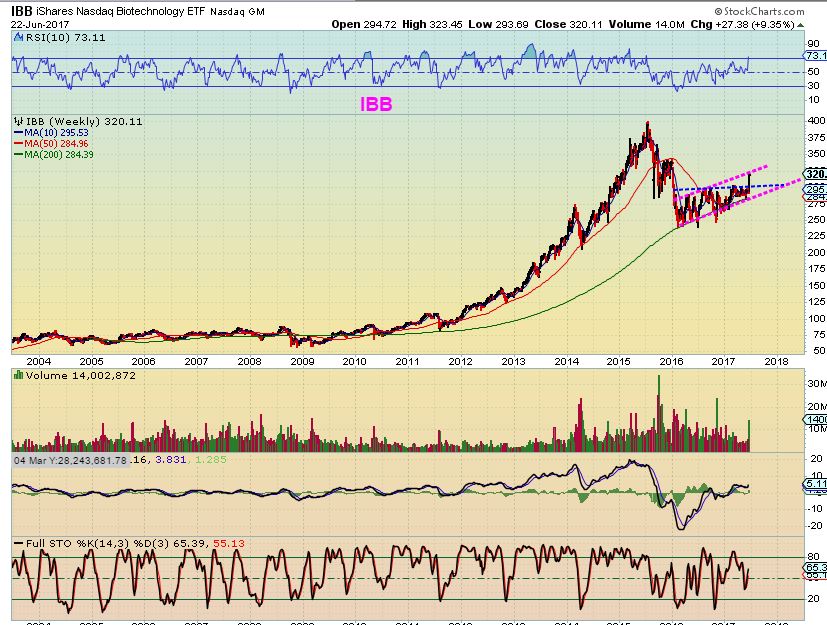The width and height of the screenshot is (827, 625).
Task: Click the 3.831 MACD signal value
Action: [170, 460]
